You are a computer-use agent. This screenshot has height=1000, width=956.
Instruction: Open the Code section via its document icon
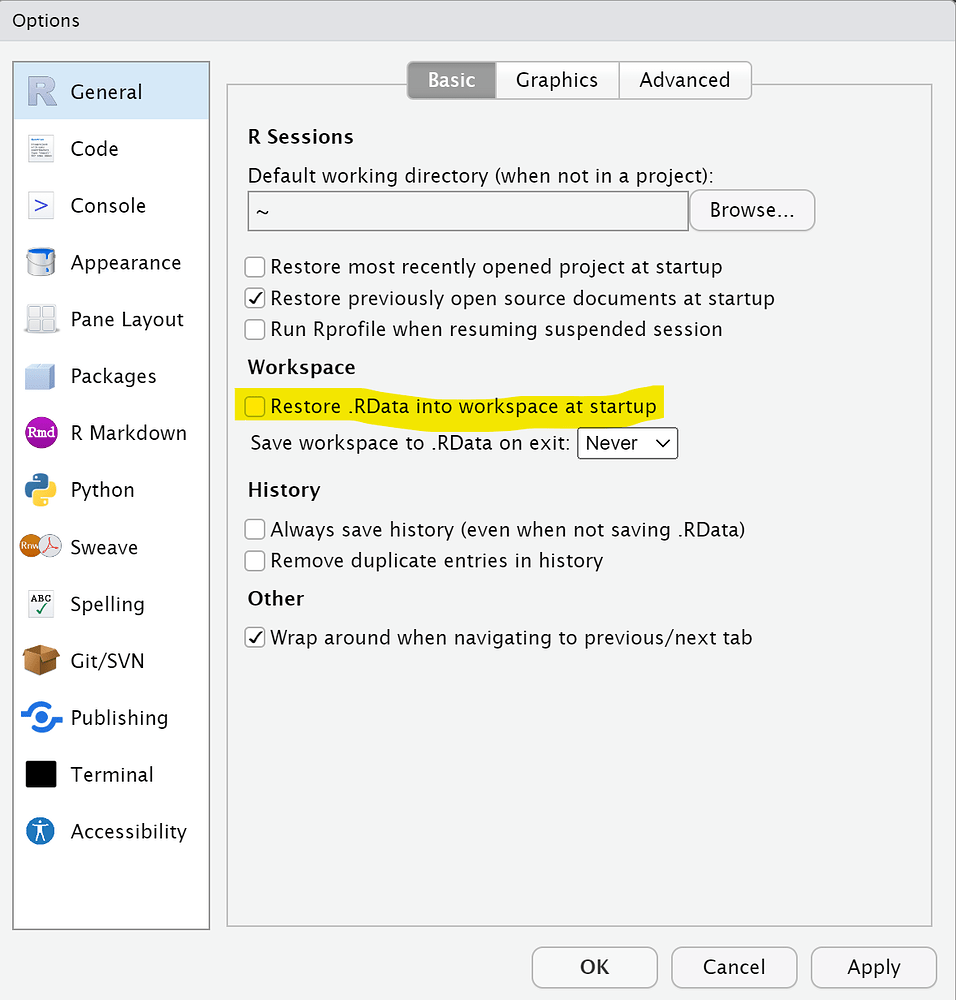click(x=41, y=149)
